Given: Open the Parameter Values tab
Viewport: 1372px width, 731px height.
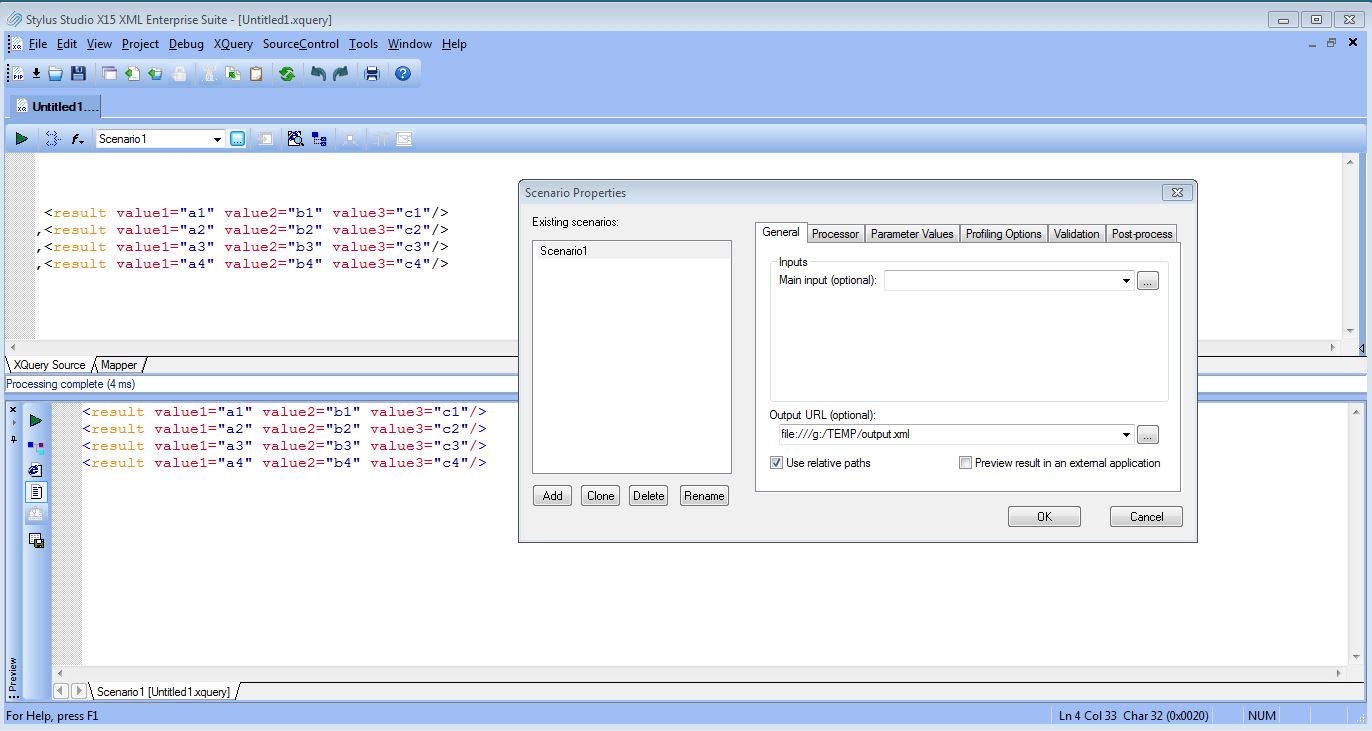Looking at the screenshot, I should [911, 234].
